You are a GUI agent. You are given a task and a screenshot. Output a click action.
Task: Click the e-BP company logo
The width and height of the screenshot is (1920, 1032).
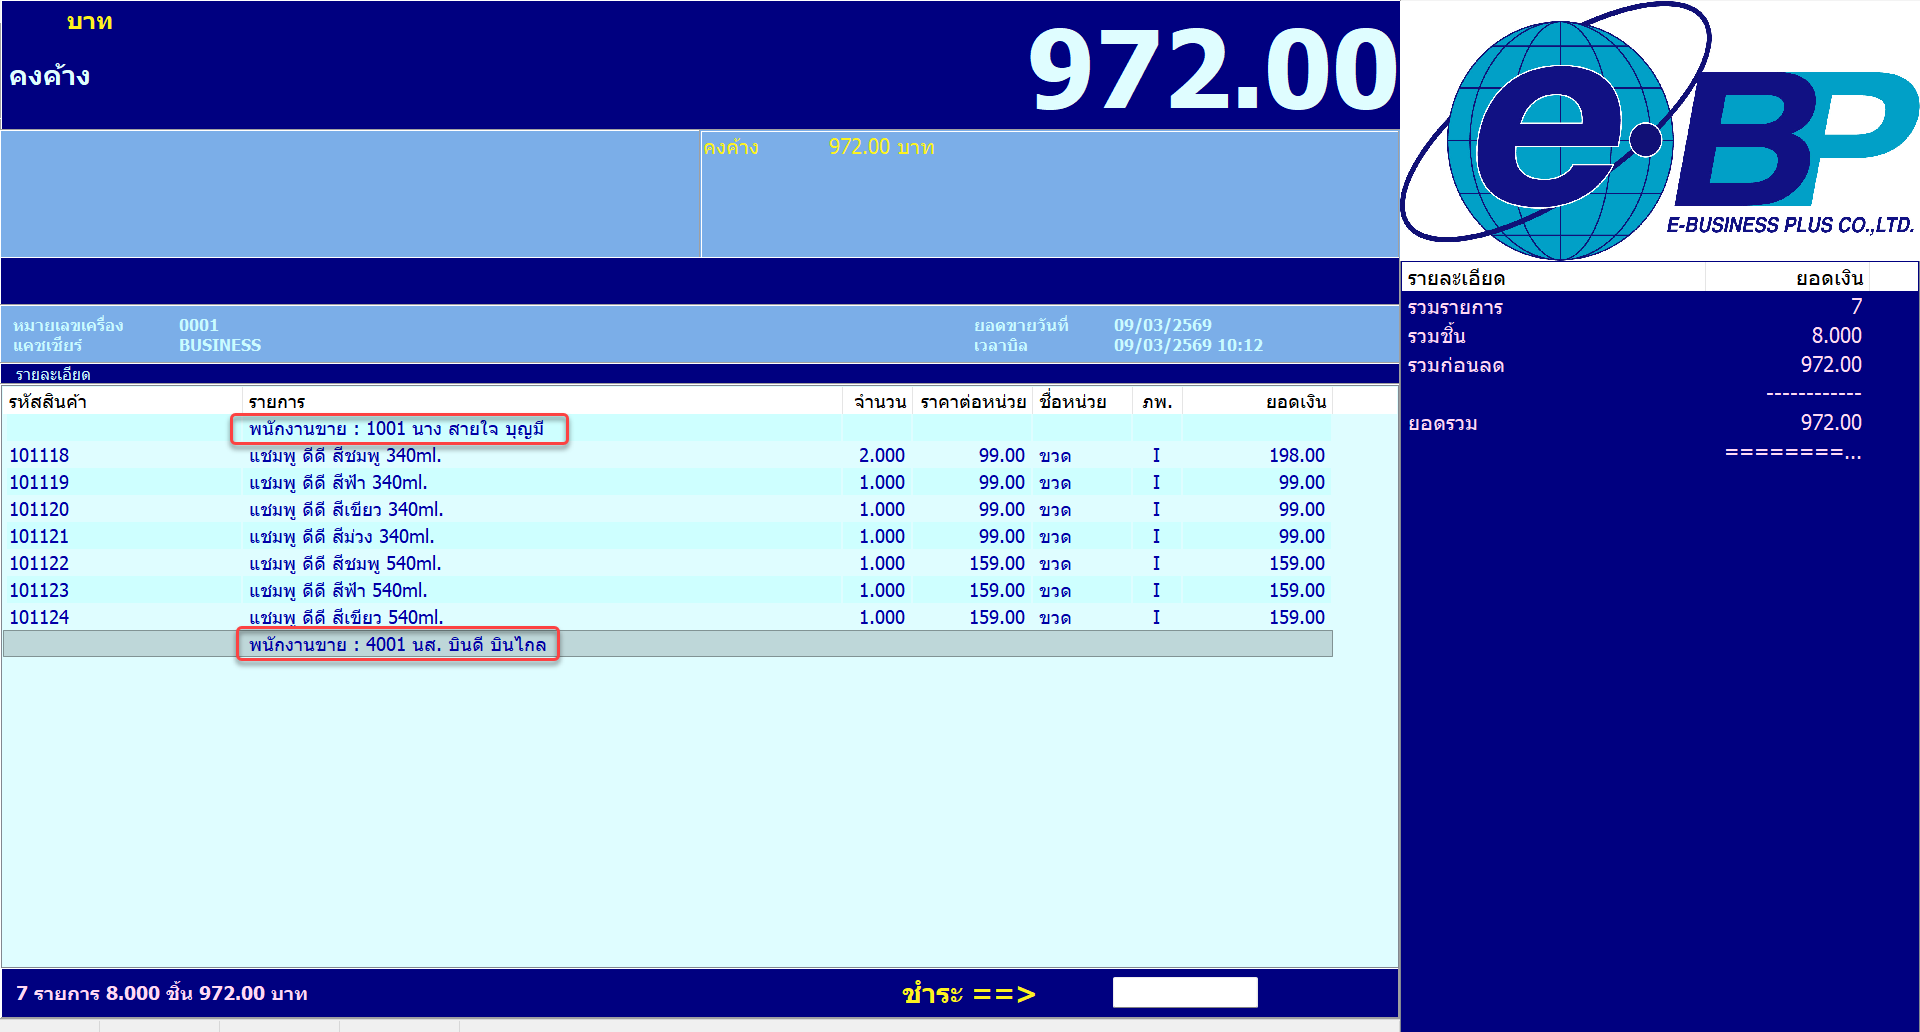pos(1658,132)
